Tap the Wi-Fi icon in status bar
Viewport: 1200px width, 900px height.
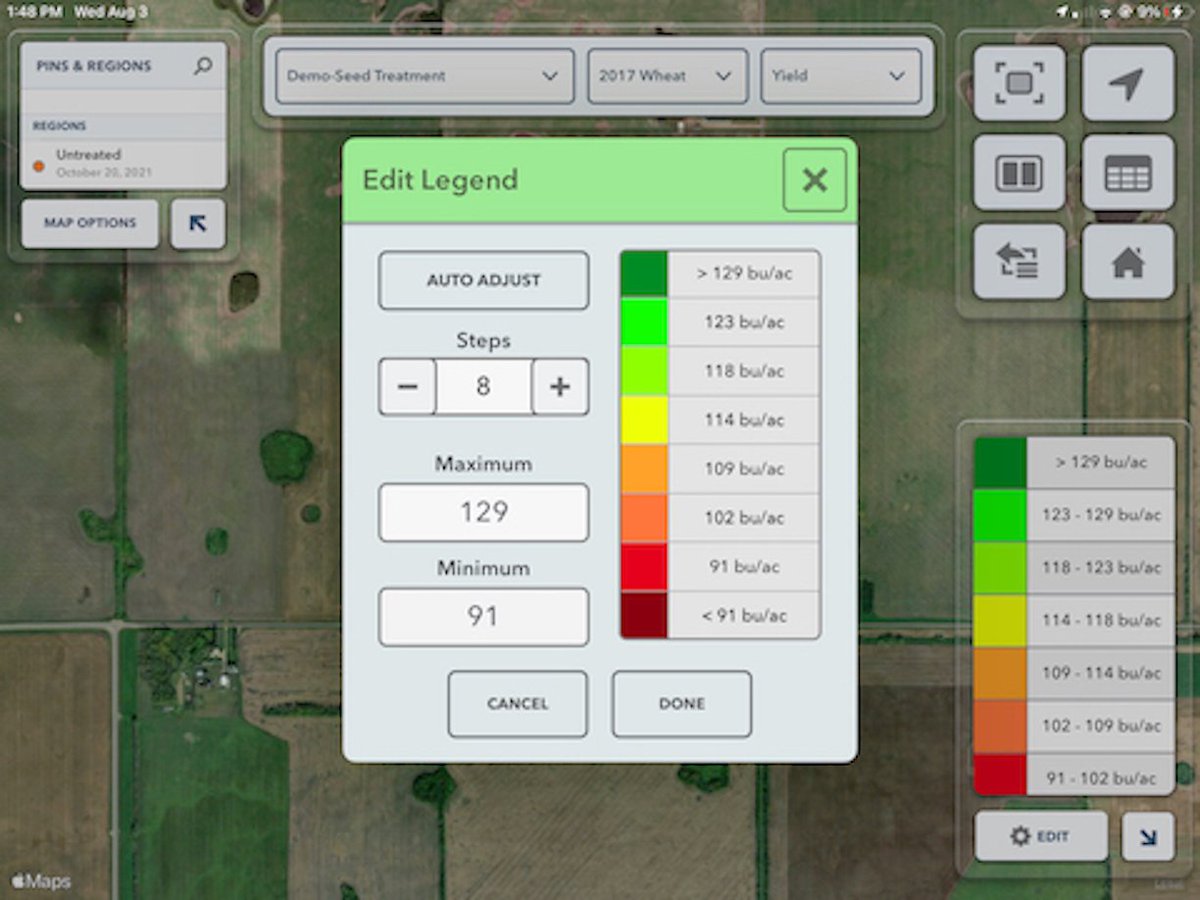1105,12
